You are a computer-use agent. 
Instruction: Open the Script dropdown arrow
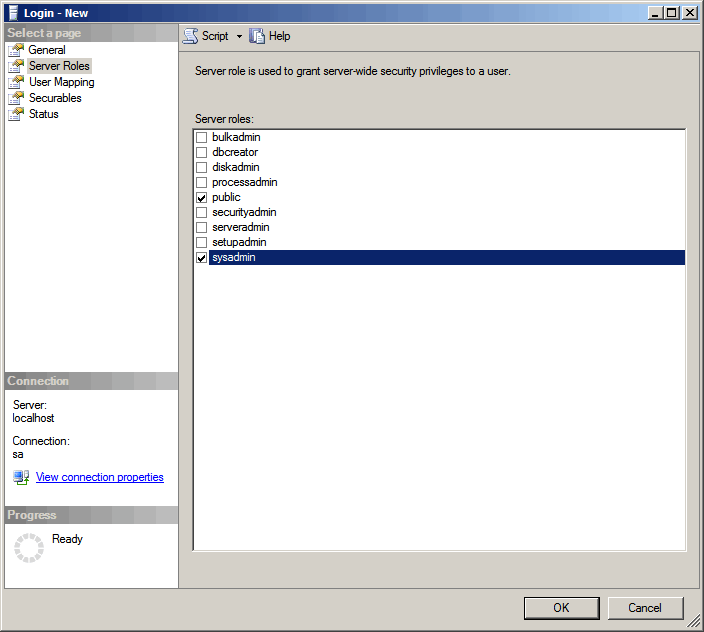coord(239,36)
